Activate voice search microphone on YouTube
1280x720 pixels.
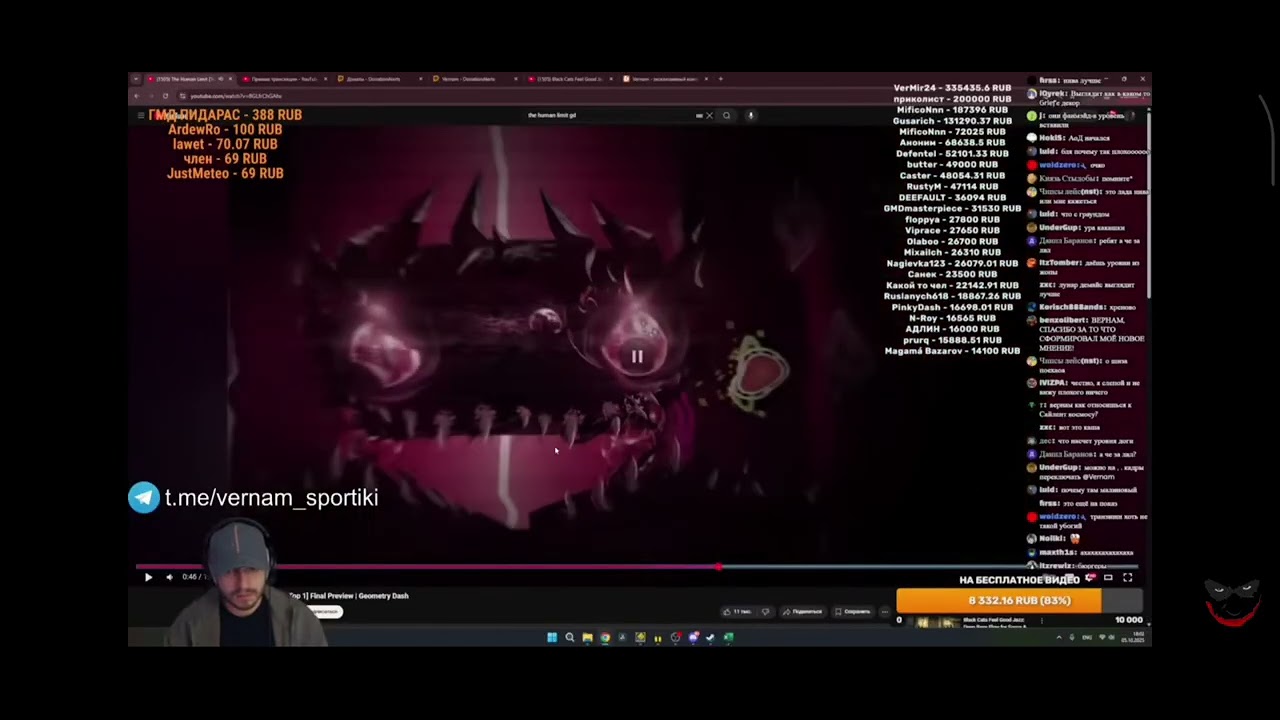[750, 115]
